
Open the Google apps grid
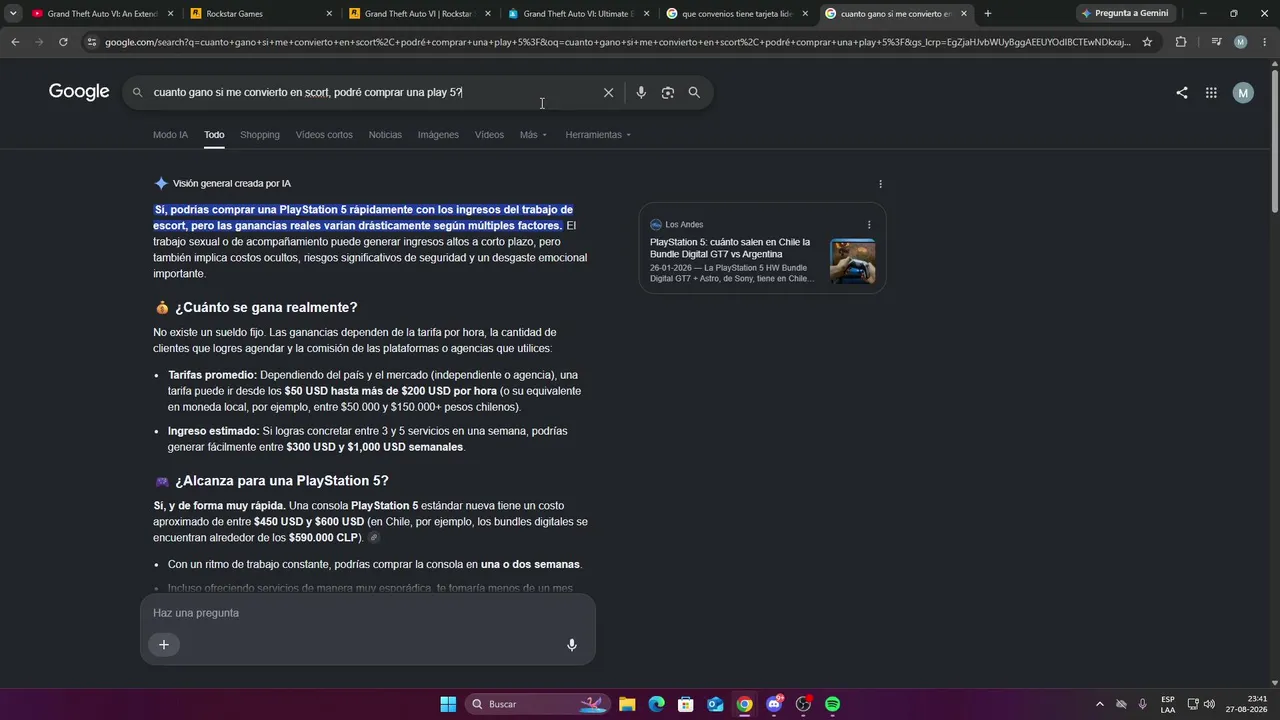point(1211,93)
